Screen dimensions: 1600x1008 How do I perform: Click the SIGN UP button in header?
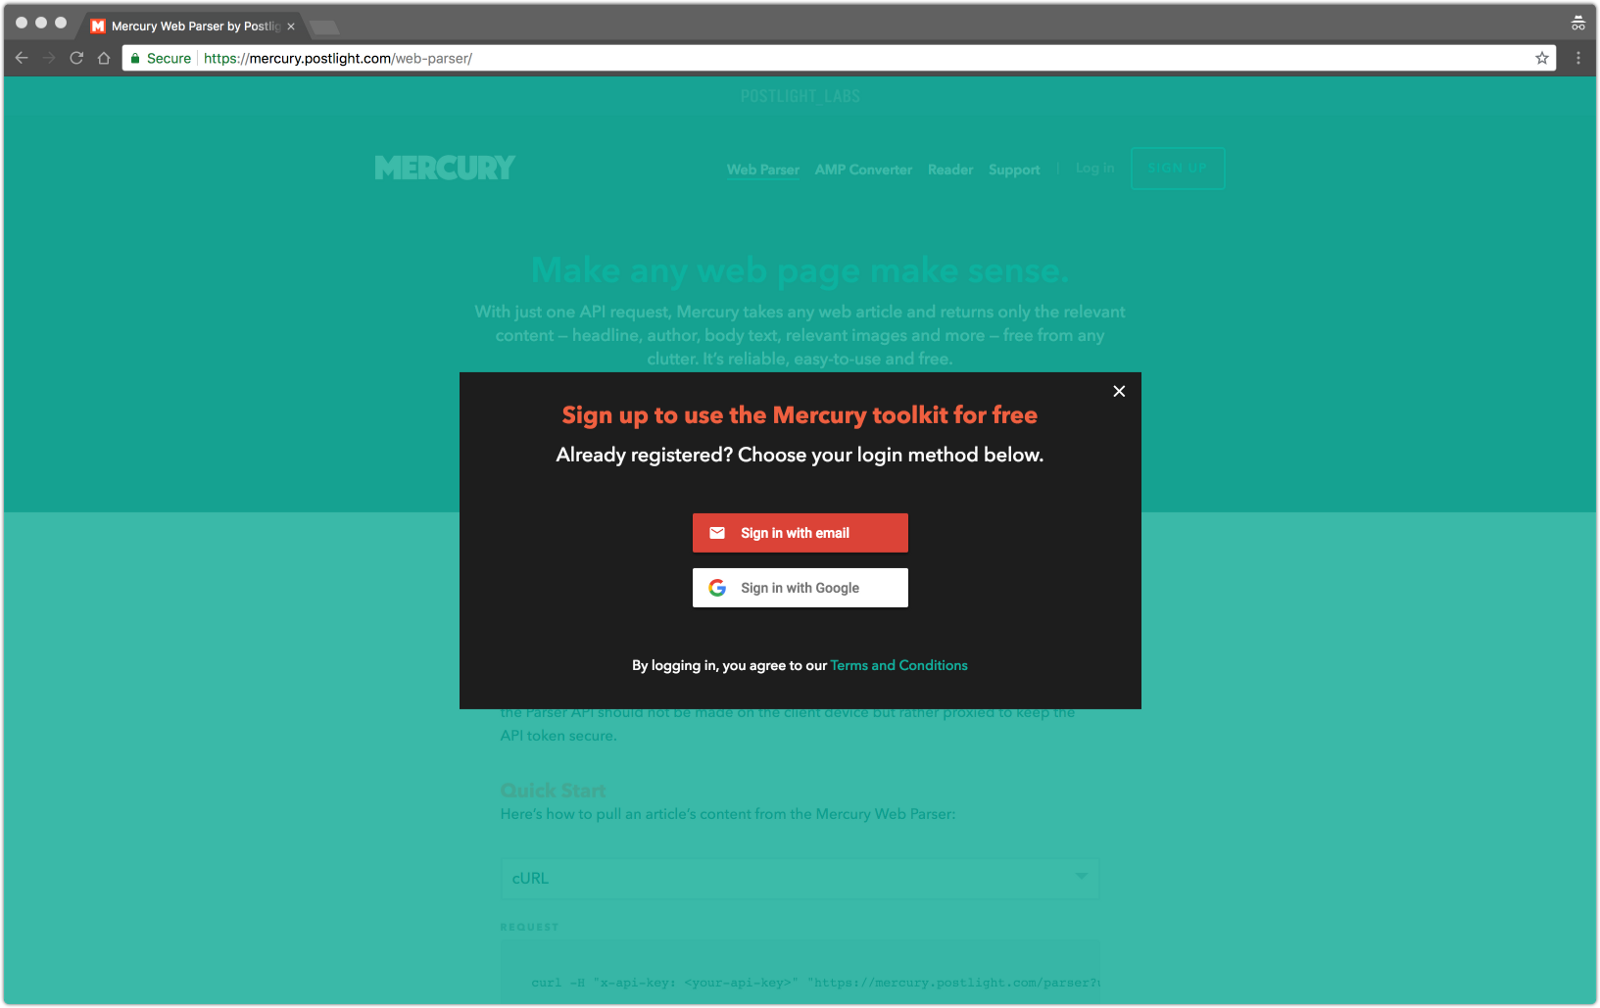pyautogui.click(x=1178, y=168)
